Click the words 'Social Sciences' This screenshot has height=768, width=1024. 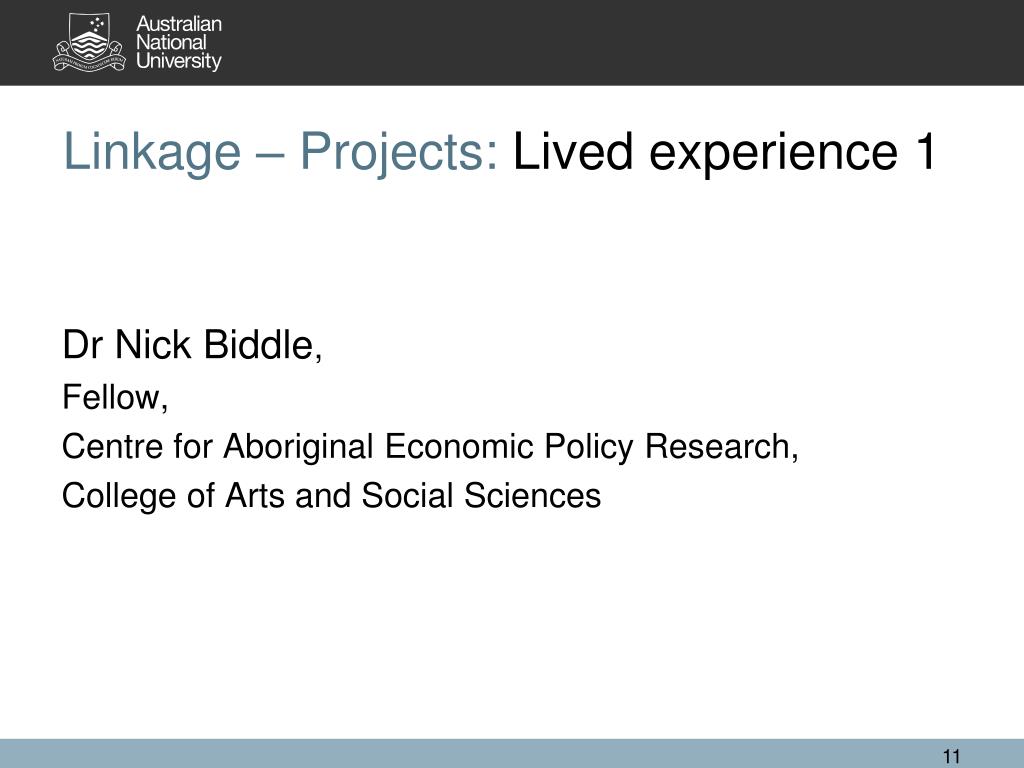pos(481,496)
